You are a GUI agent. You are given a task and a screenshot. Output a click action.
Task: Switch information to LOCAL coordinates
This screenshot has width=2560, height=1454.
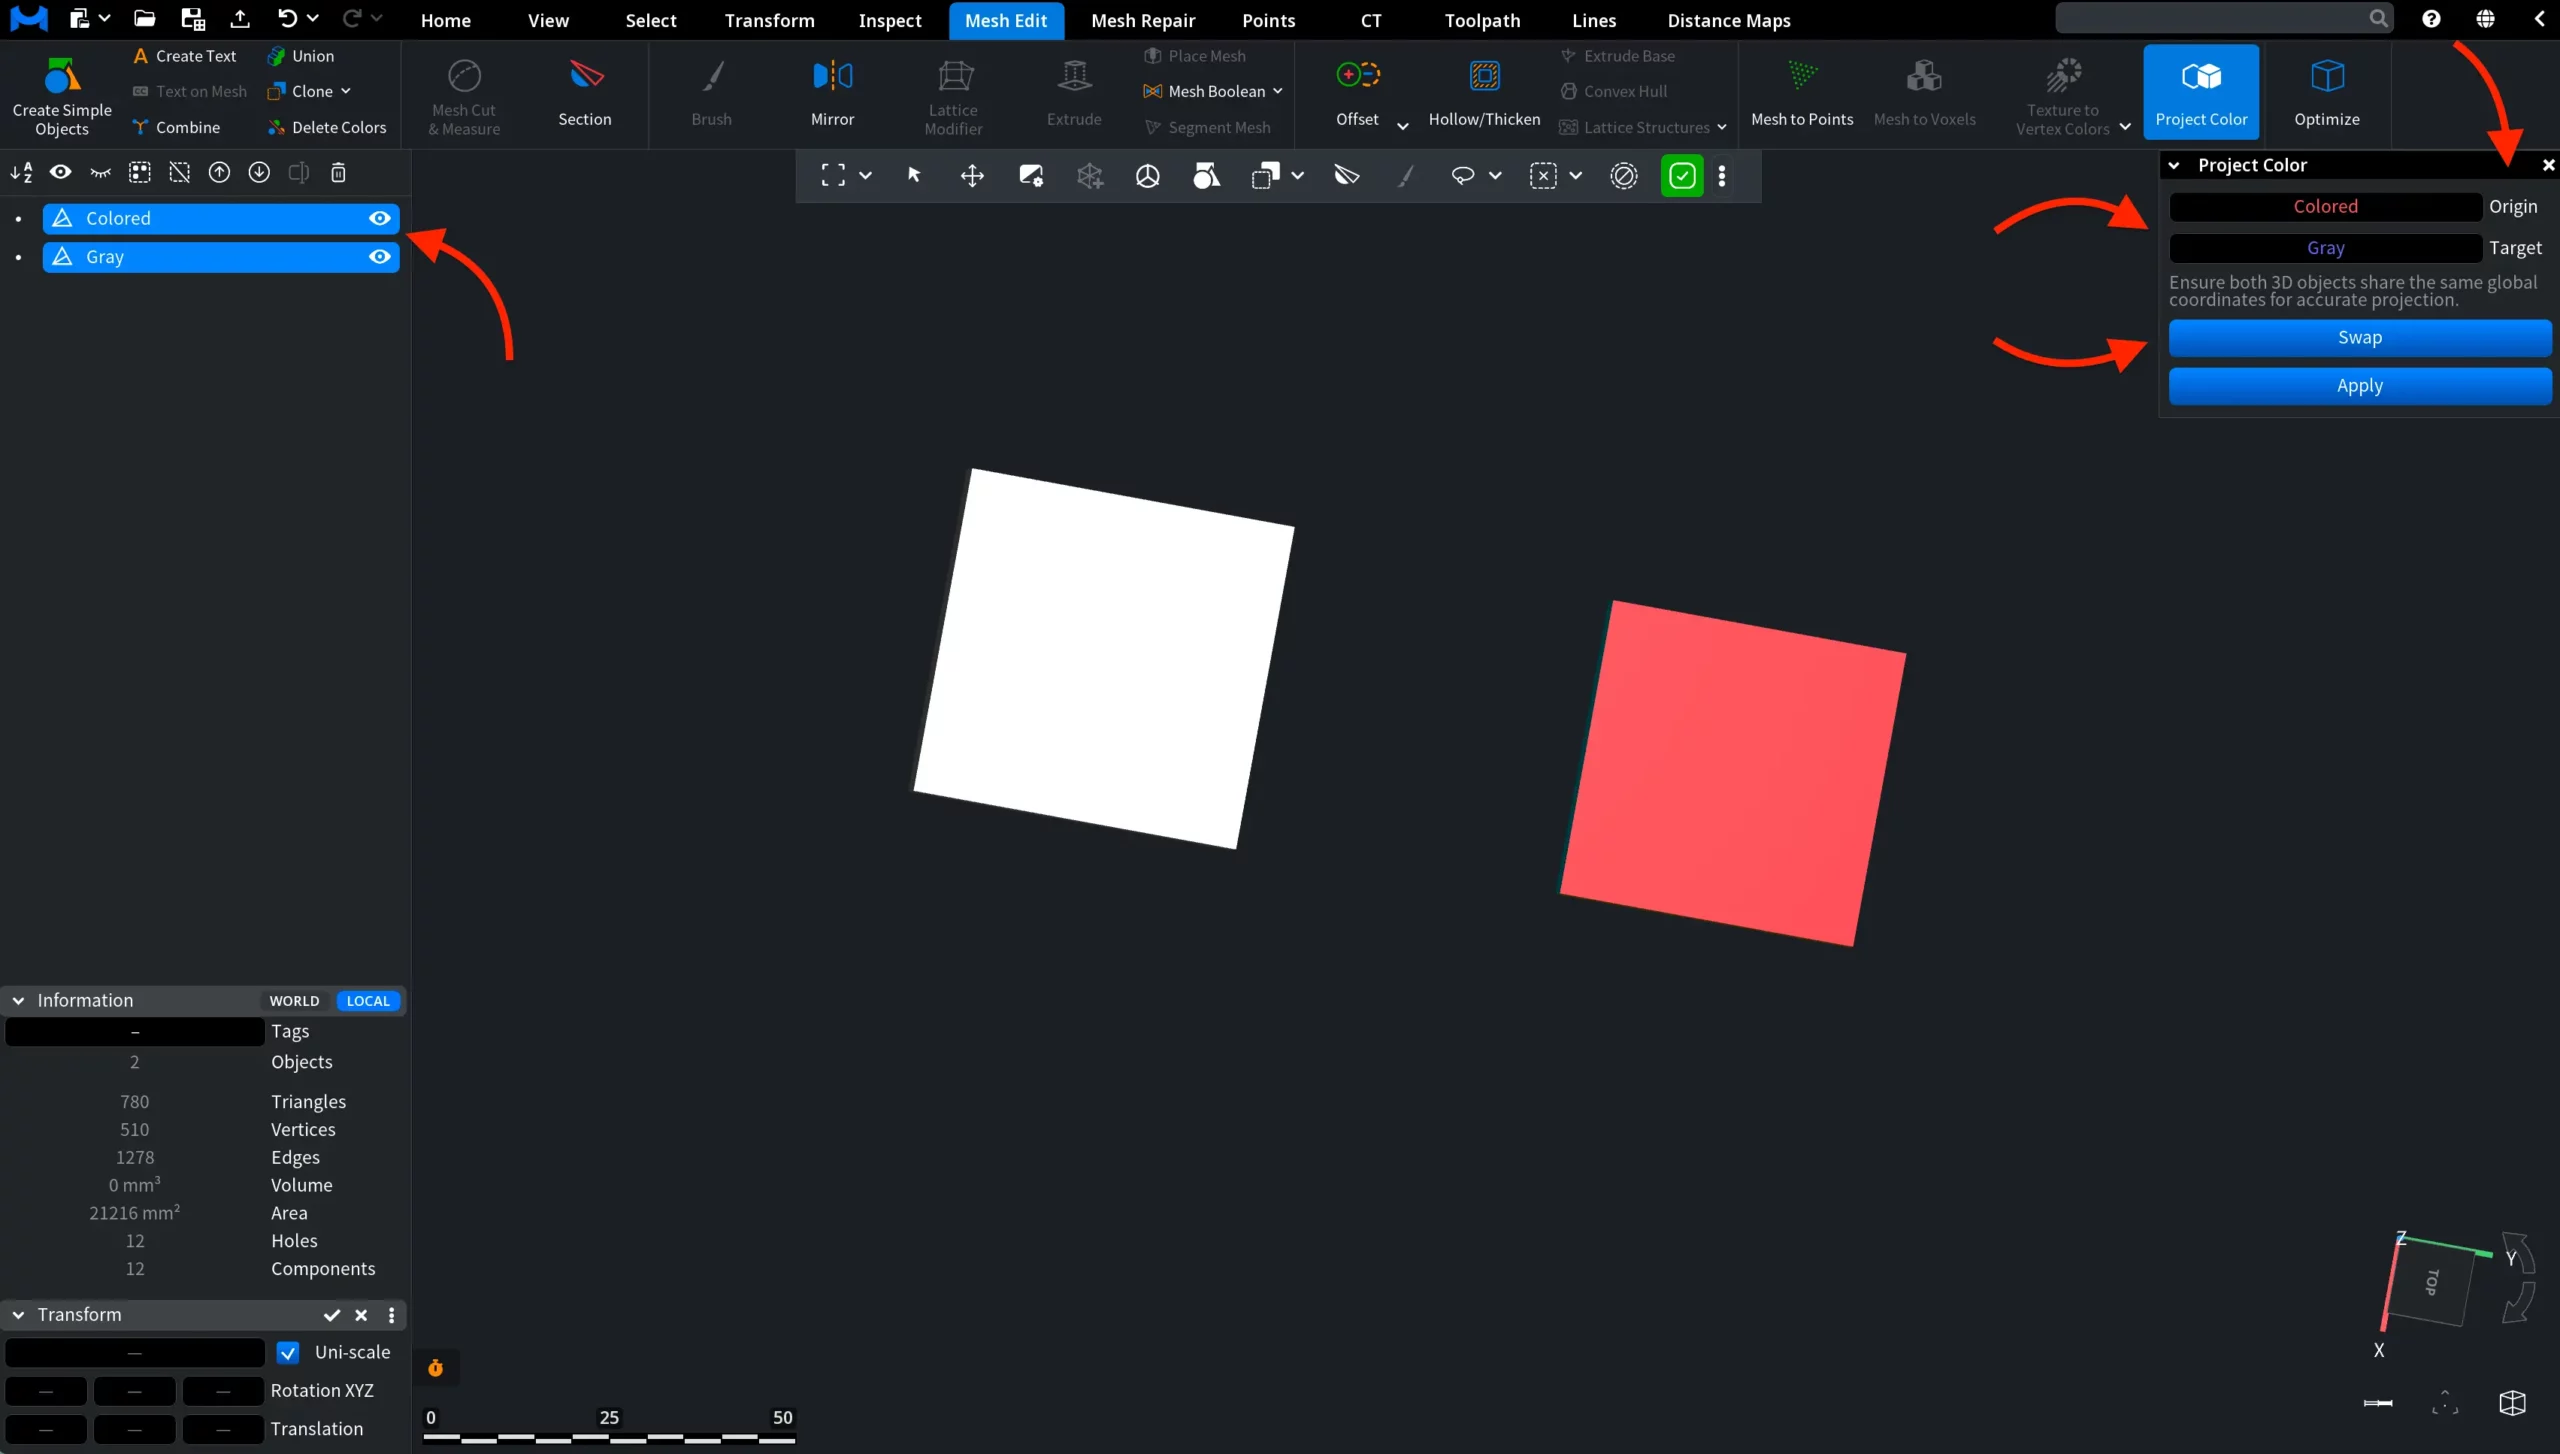368,1001
